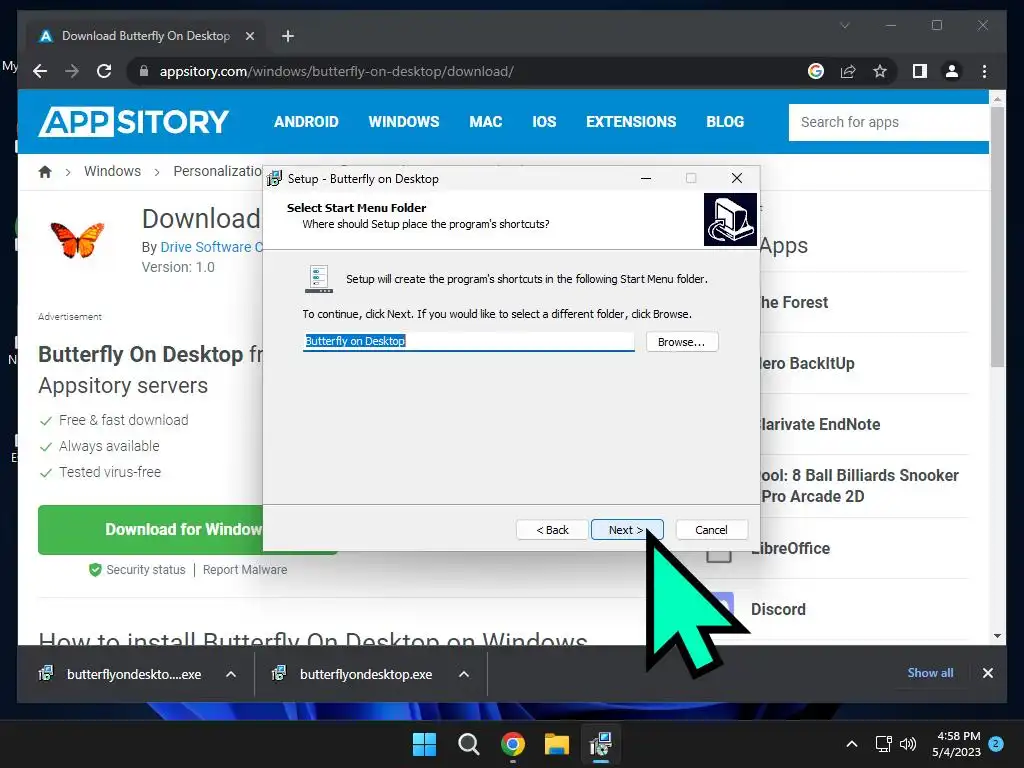This screenshot has height=768, width=1024.
Task: Close the Download Butterfly On Desktop tab
Action: pos(249,36)
